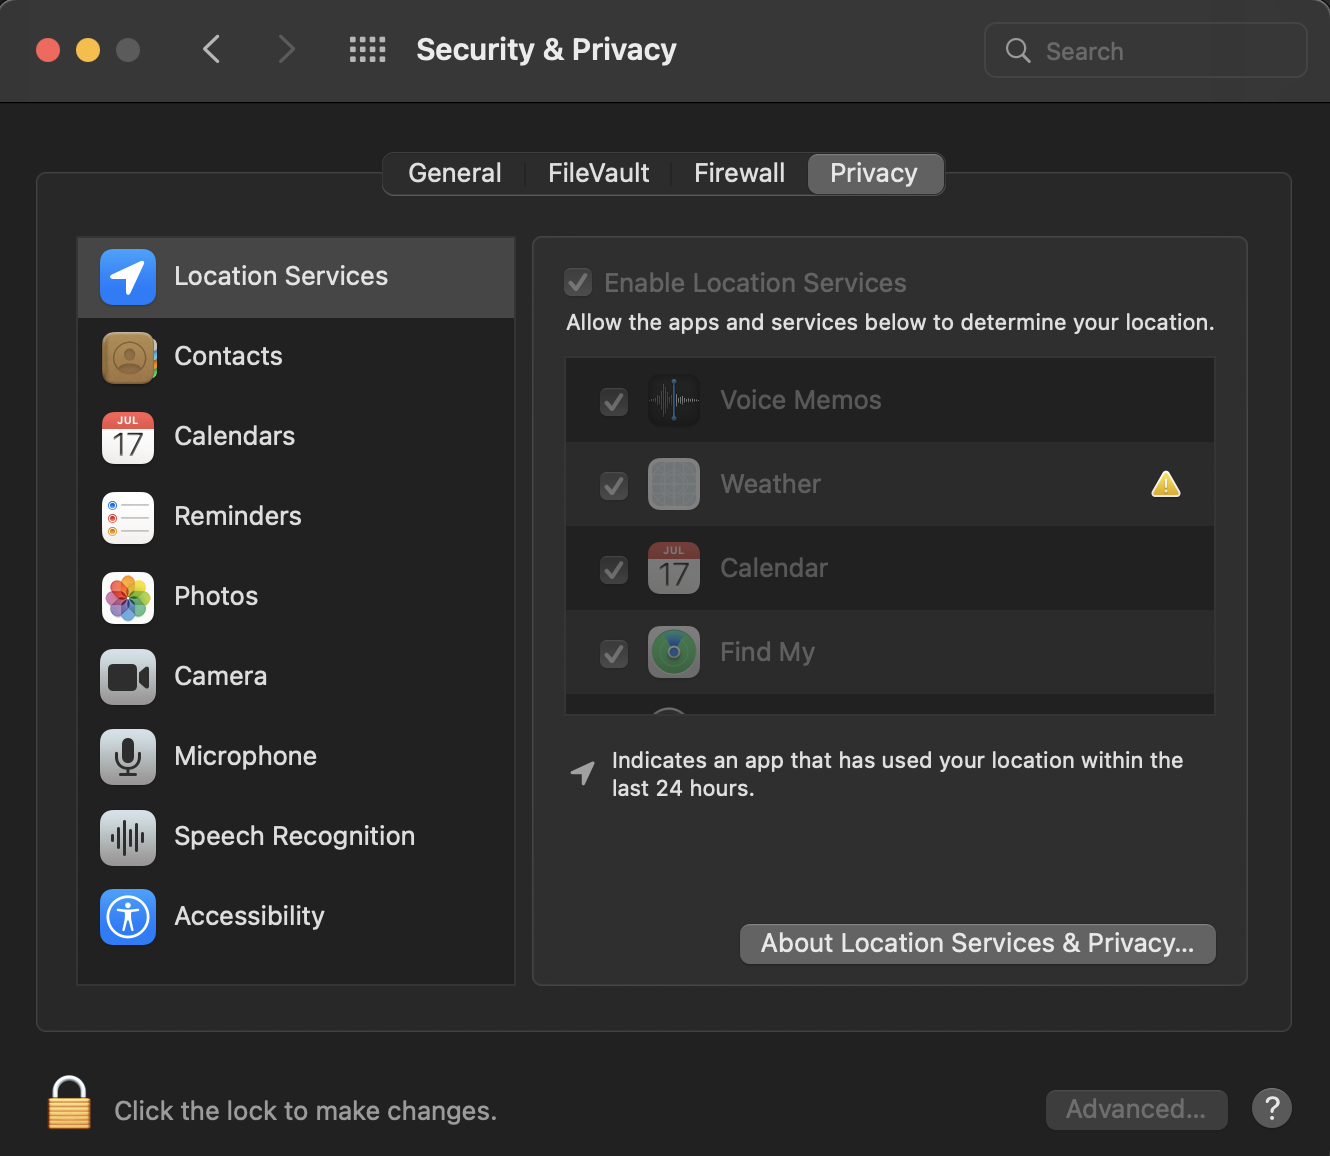
Task: Switch to the General tab
Action: click(455, 174)
